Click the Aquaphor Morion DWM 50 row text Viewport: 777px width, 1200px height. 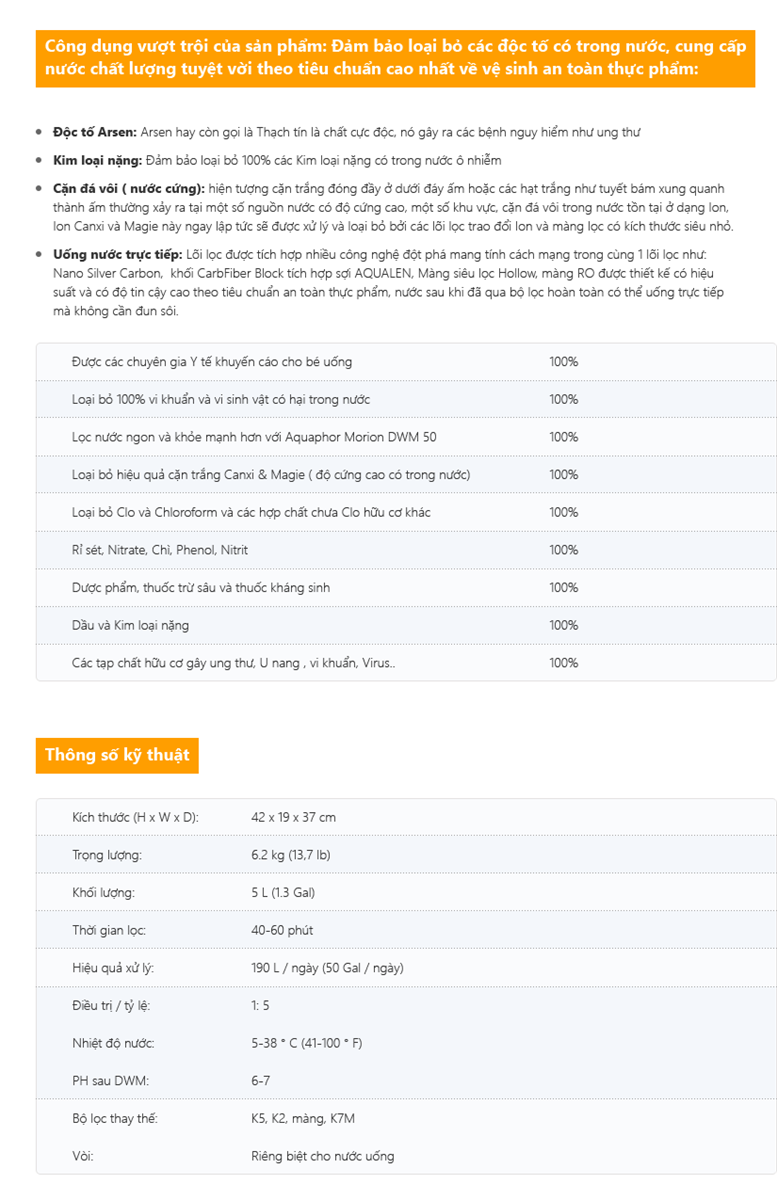pyautogui.click(x=254, y=437)
